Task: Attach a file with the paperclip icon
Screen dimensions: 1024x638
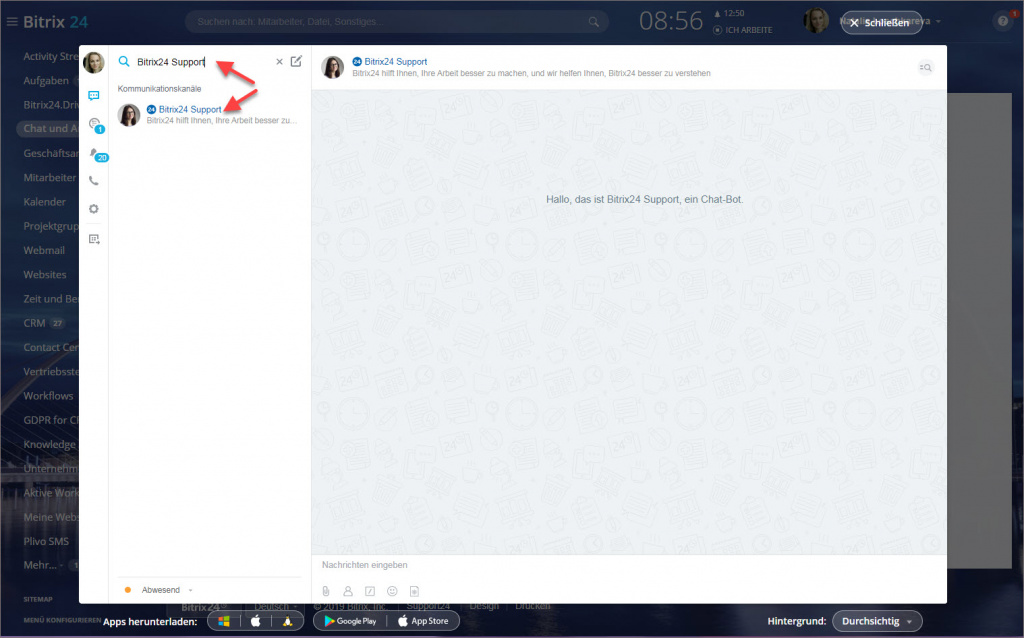Action: pyautogui.click(x=326, y=591)
